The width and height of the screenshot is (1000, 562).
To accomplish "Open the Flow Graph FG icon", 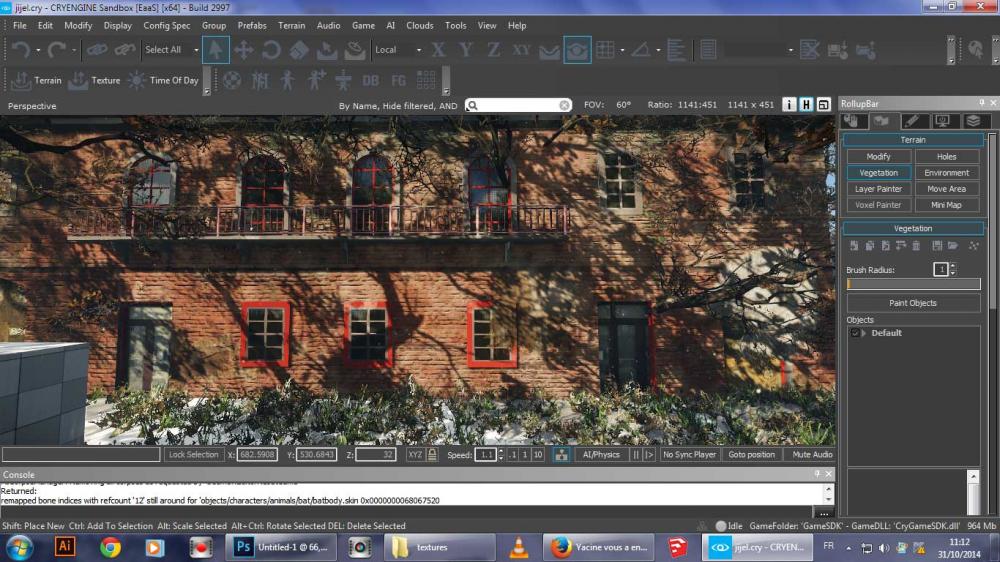I will click(399, 80).
